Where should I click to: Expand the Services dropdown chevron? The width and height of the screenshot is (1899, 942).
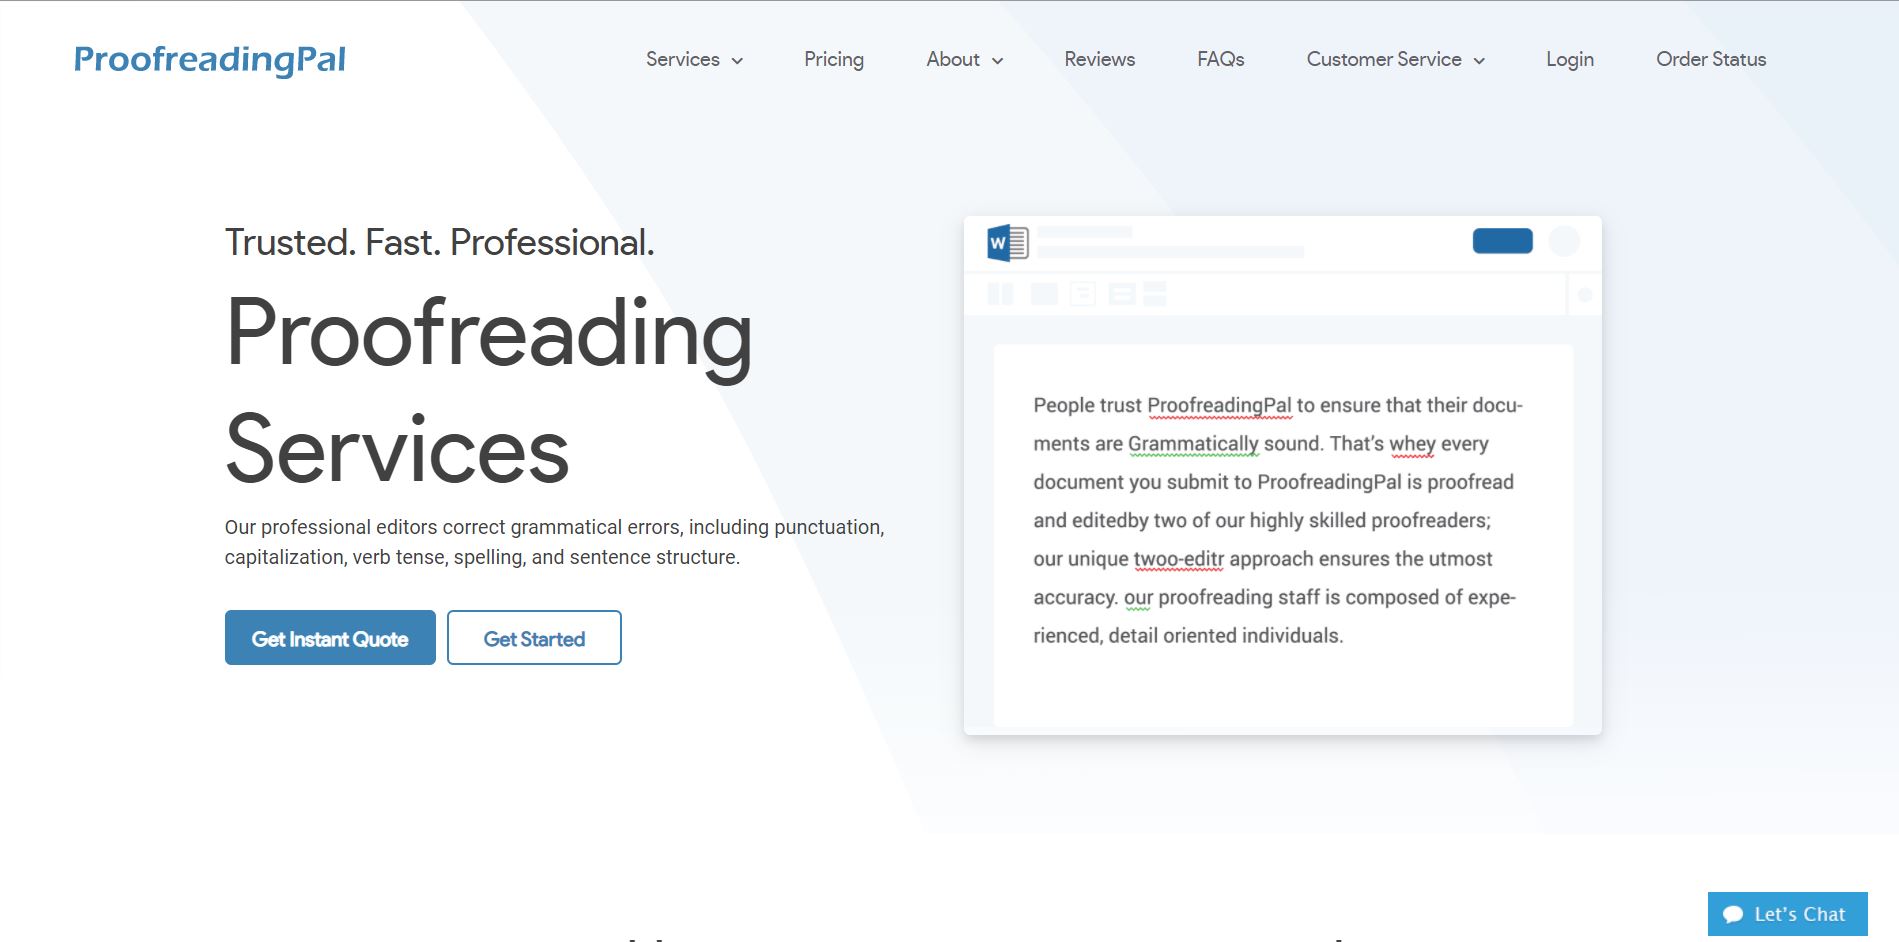[737, 61]
